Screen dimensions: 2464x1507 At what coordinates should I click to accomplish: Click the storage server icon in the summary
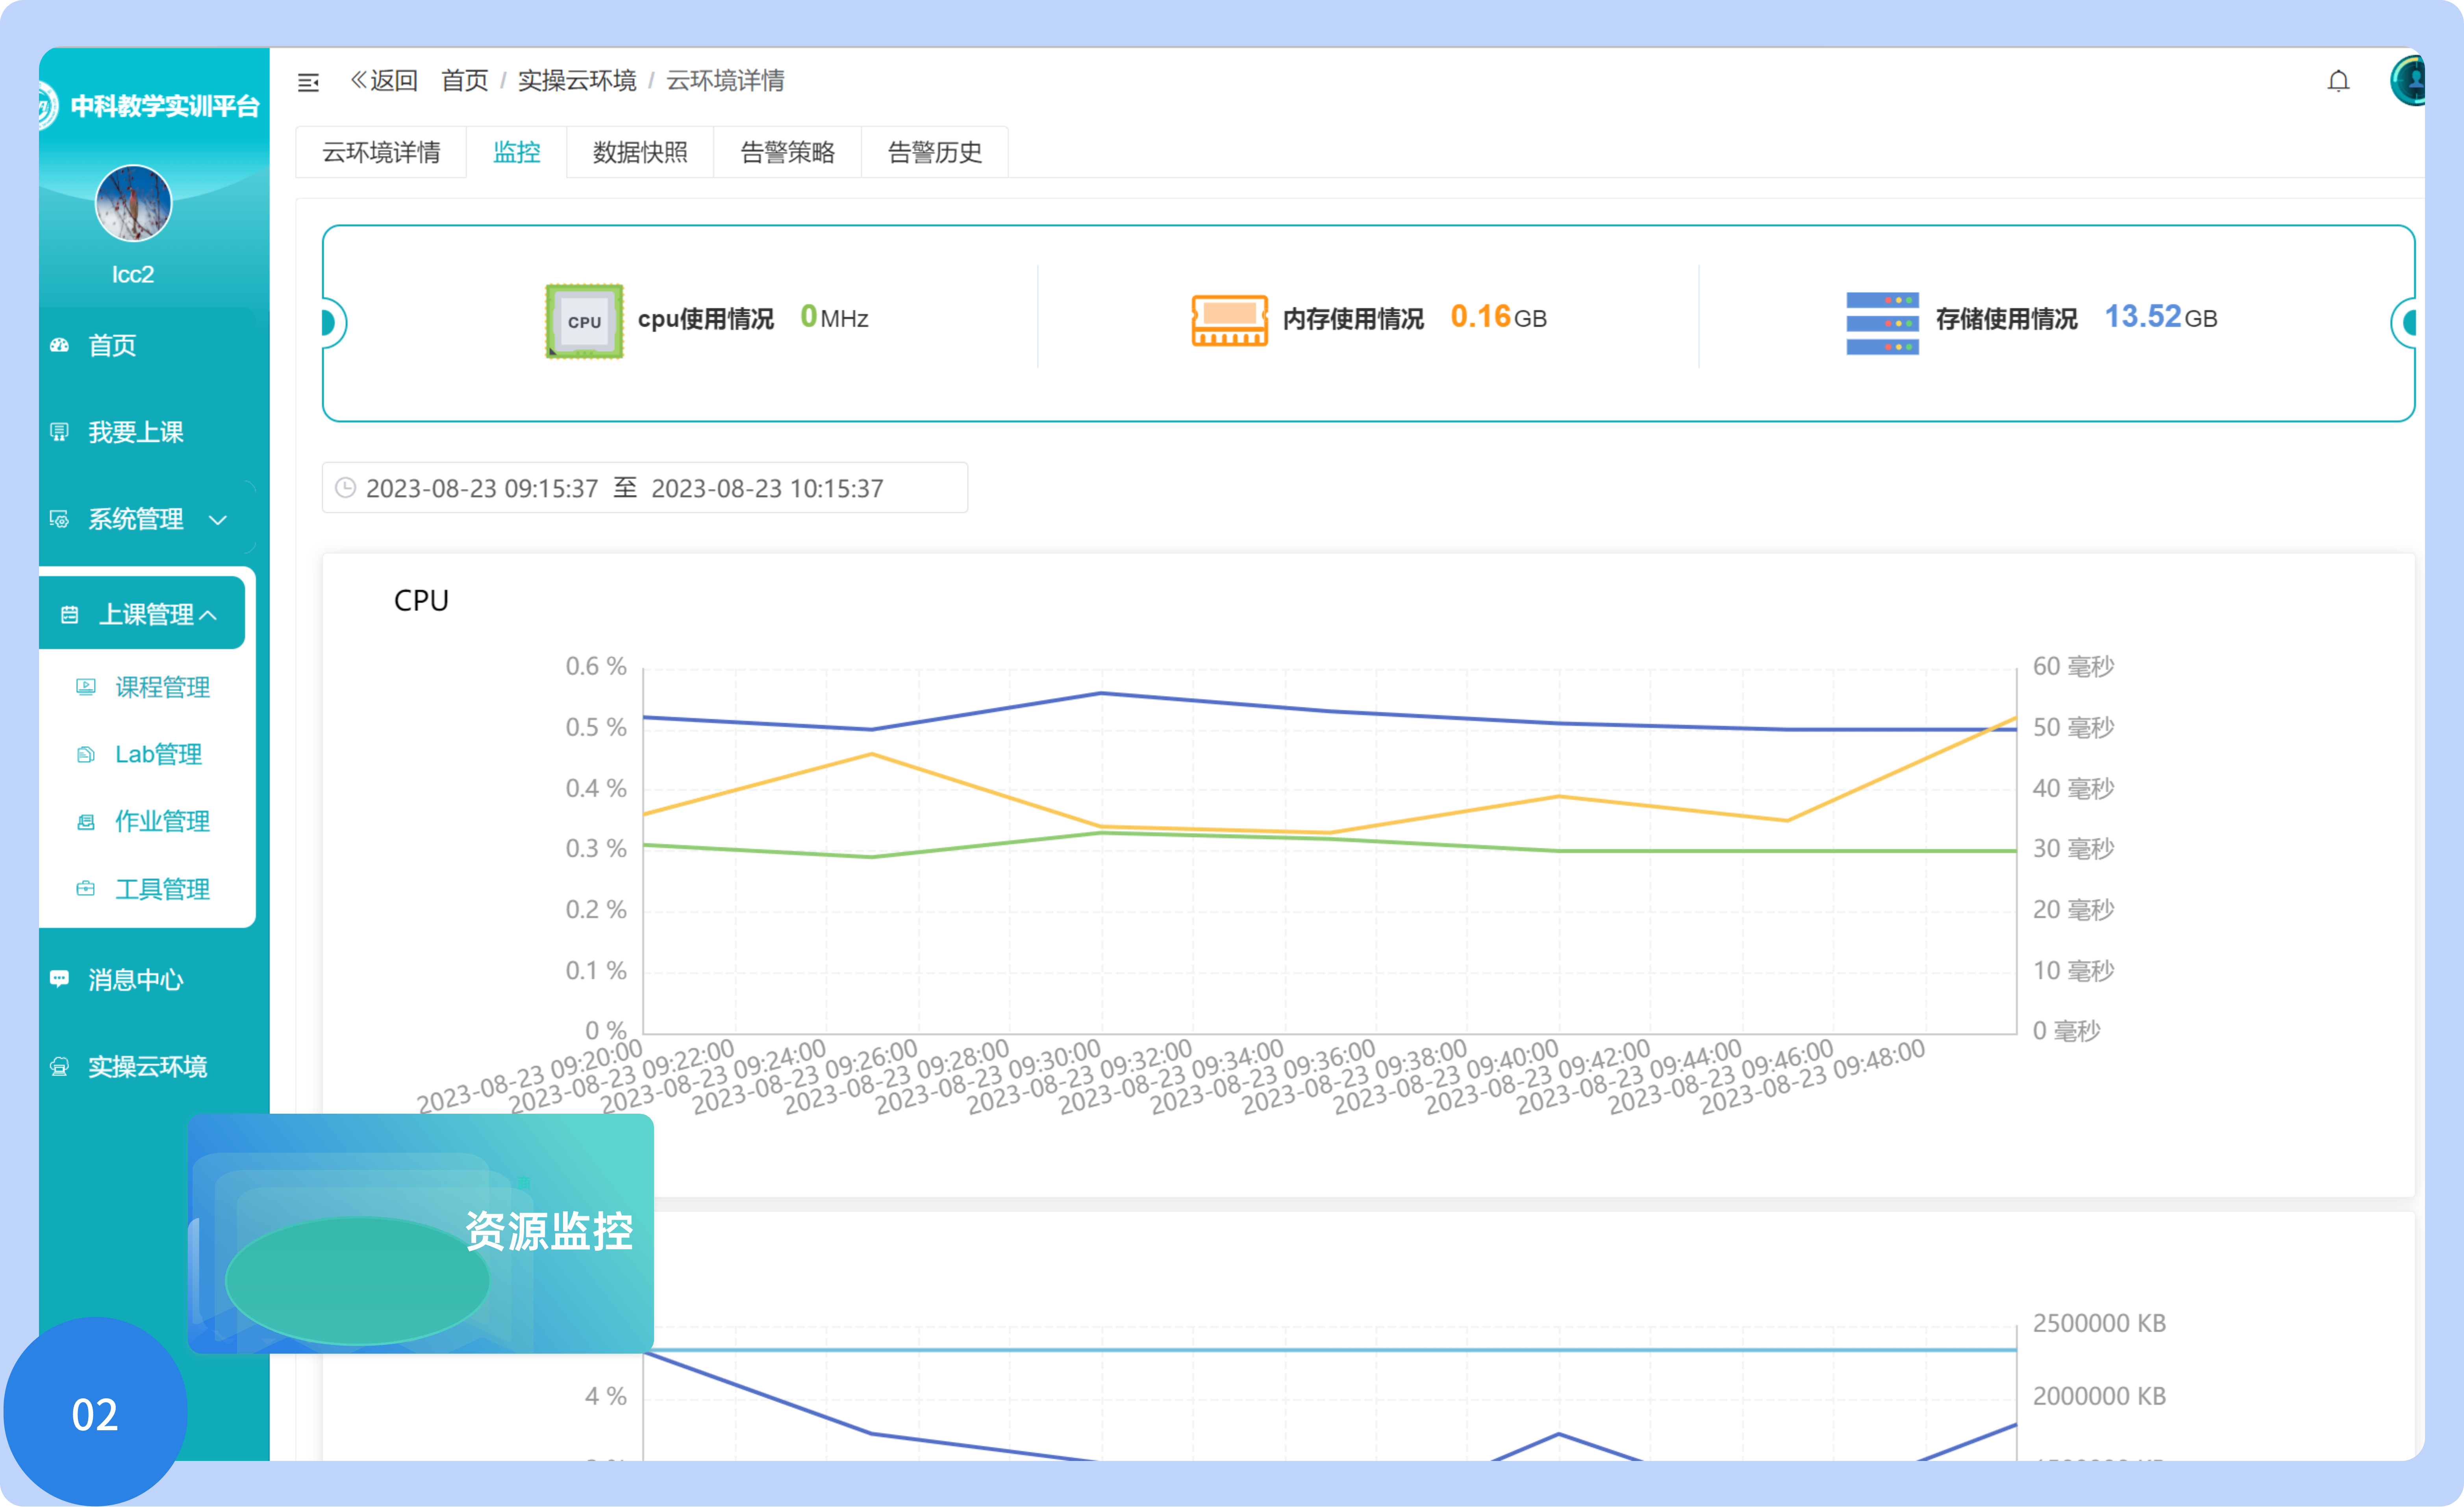(1882, 322)
